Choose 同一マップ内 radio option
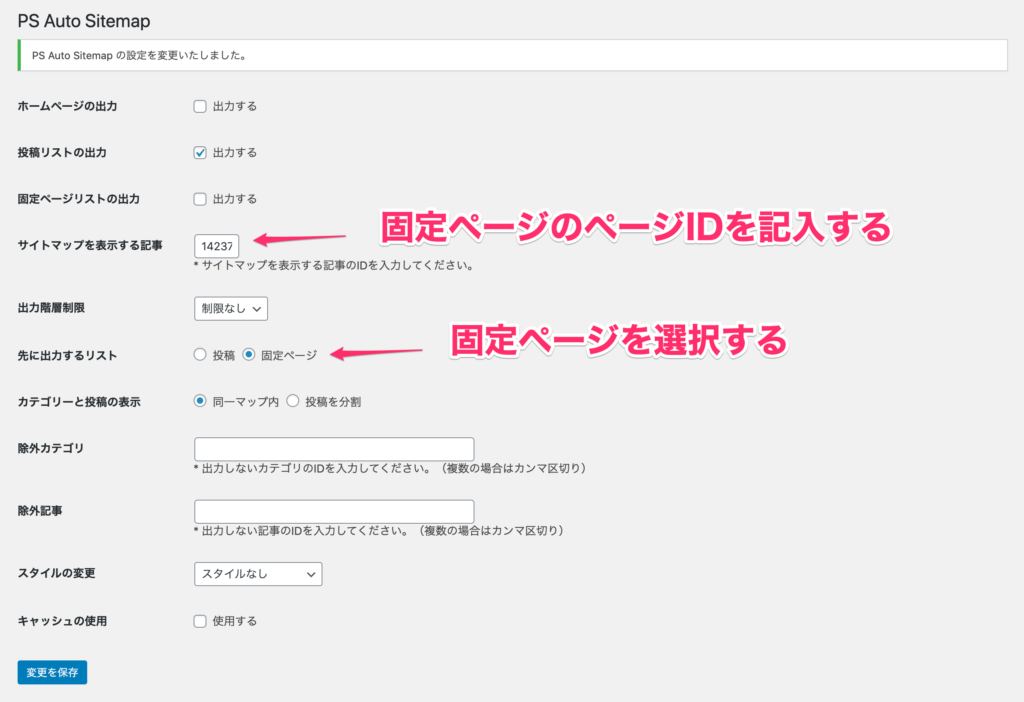The width and height of the screenshot is (1024, 702). (200, 401)
